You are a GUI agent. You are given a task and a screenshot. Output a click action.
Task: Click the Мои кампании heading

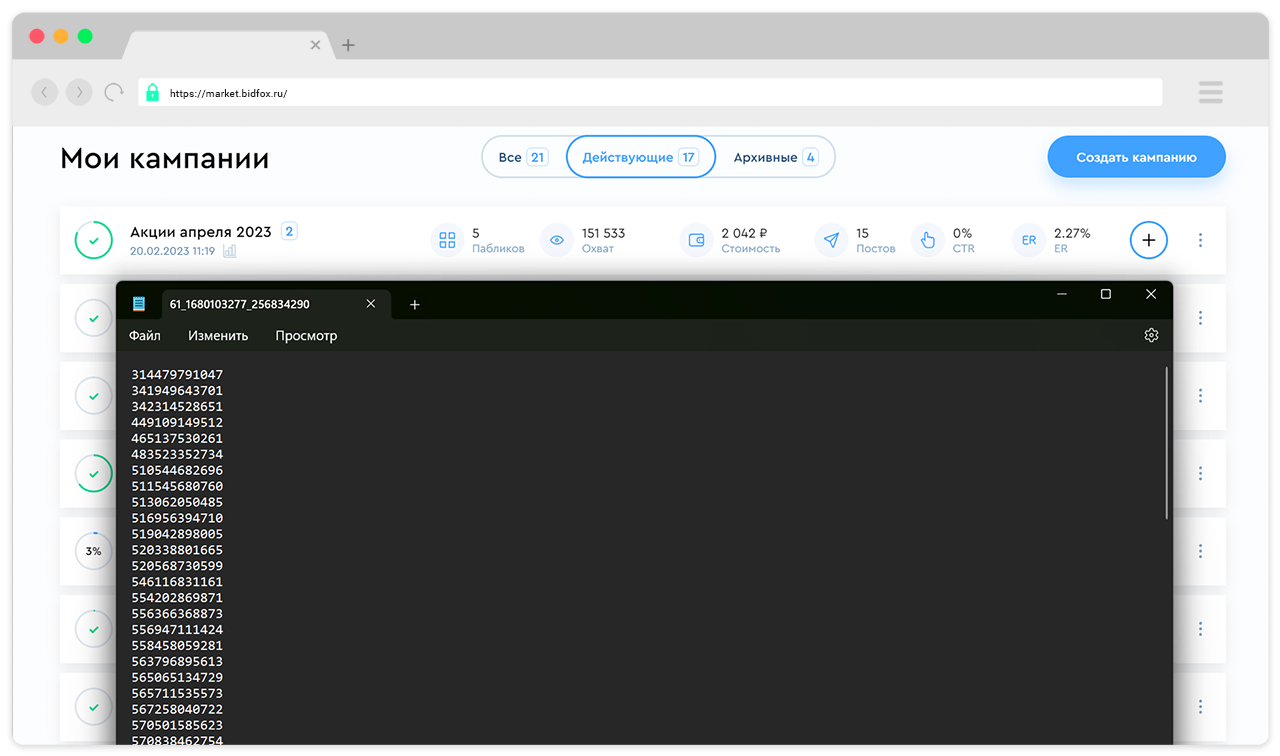pyautogui.click(x=165, y=158)
